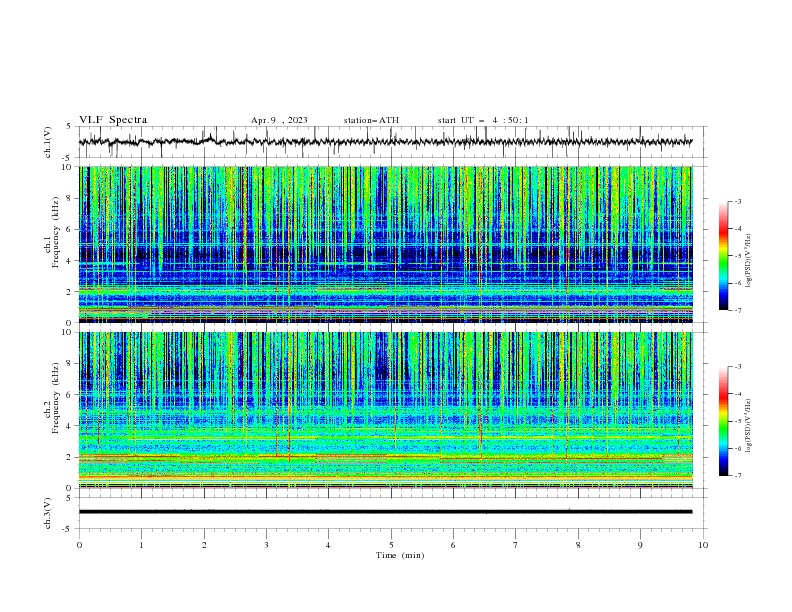Click the '10' tick on the time axis

[703, 545]
